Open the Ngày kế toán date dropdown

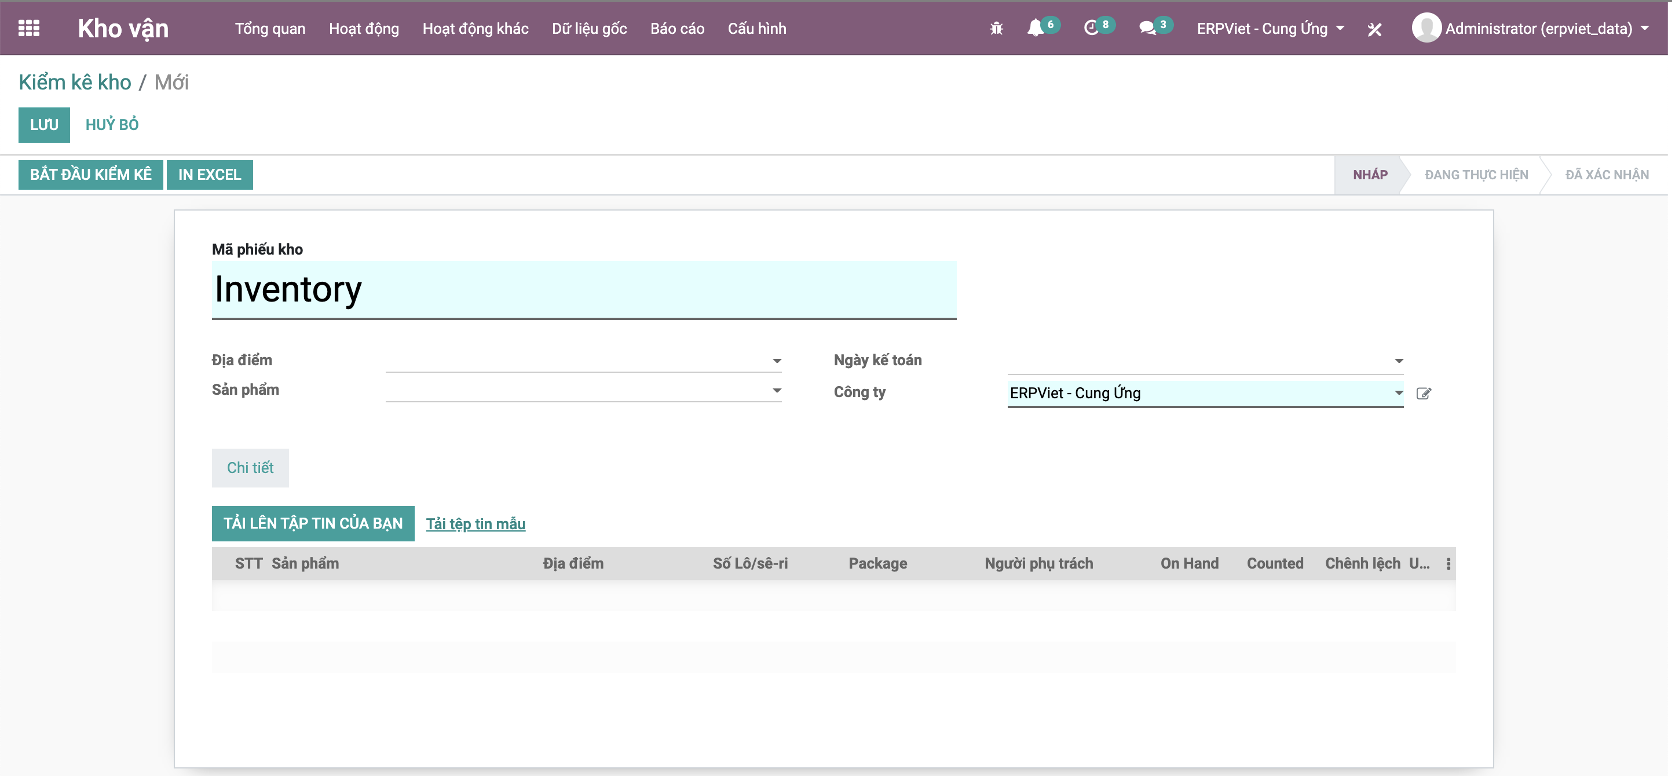(1399, 361)
